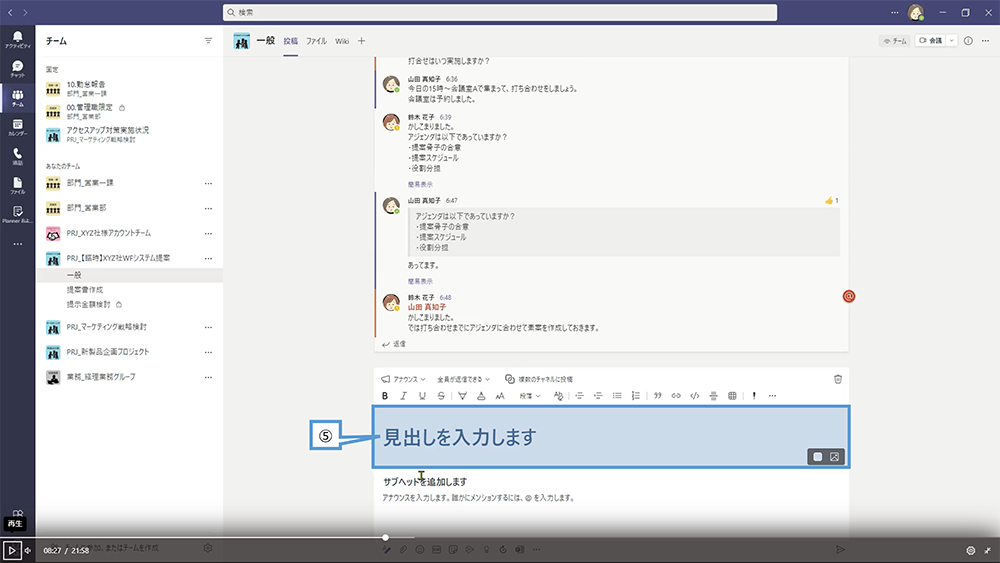The width and height of the screenshot is (1000, 563).
Task: Open font size tool
Action: coord(500,396)
